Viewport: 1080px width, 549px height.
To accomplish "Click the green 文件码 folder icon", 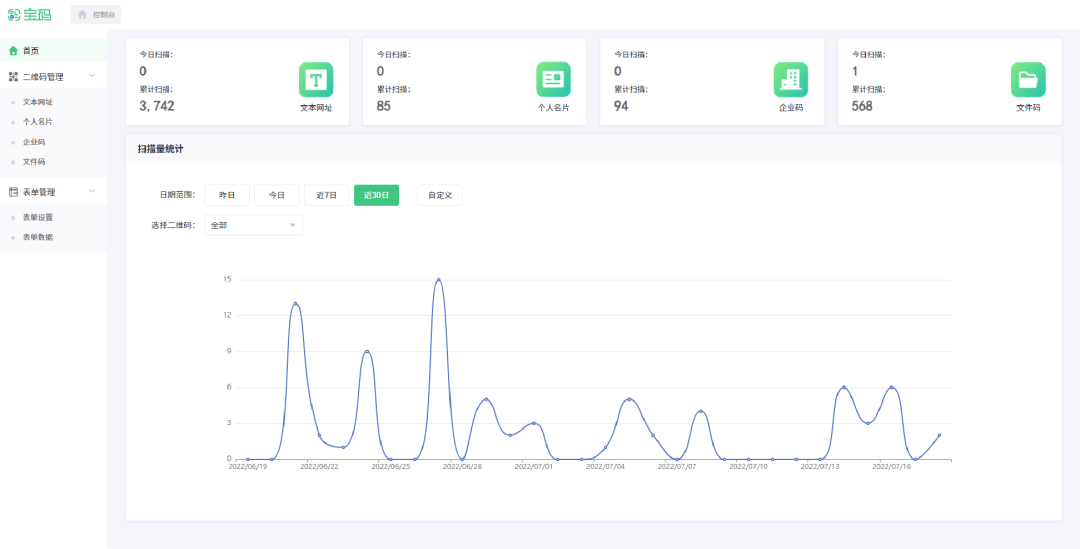I will click(x=1028, y=80).
